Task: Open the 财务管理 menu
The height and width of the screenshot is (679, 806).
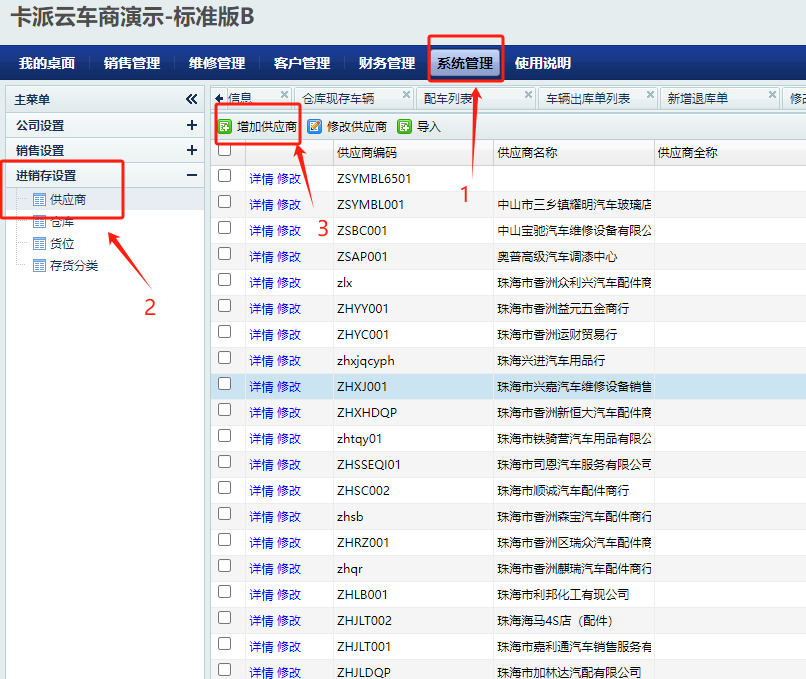Action: pos(386,63)
